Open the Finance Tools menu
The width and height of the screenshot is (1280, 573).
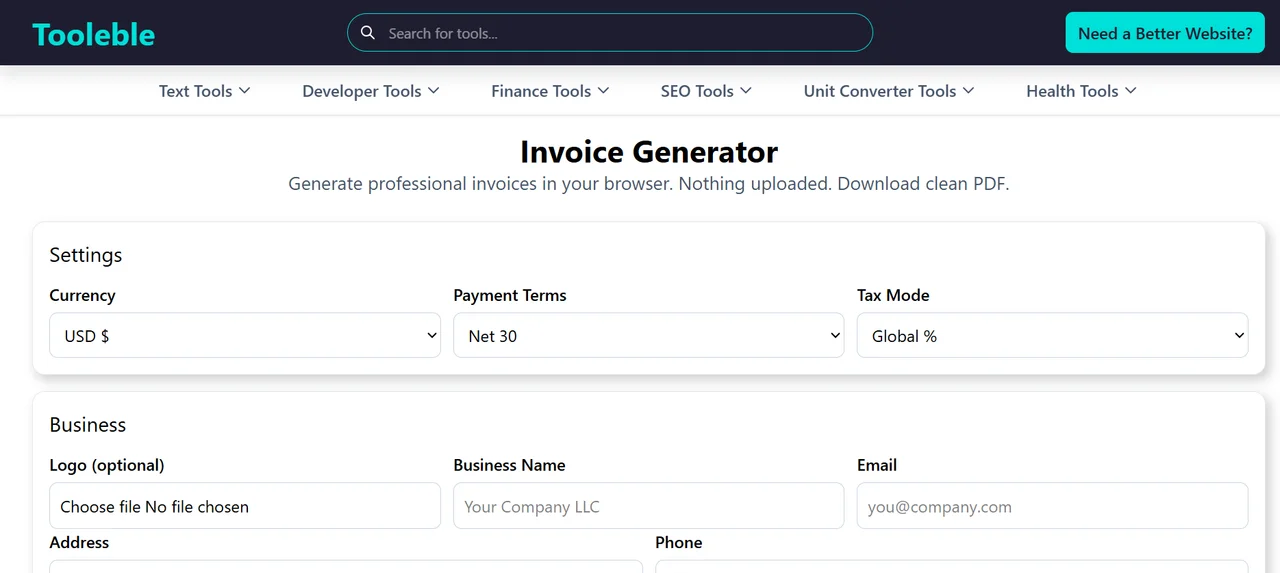(550, 91)
